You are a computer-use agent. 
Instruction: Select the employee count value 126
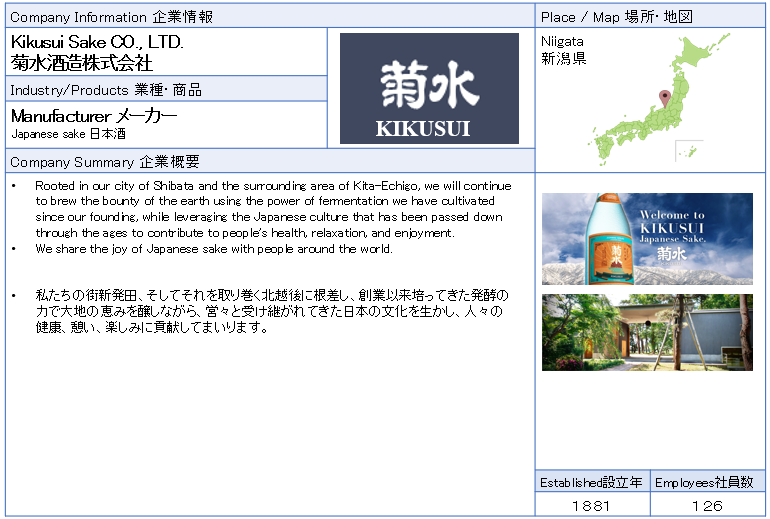click(x=706, y=505)
